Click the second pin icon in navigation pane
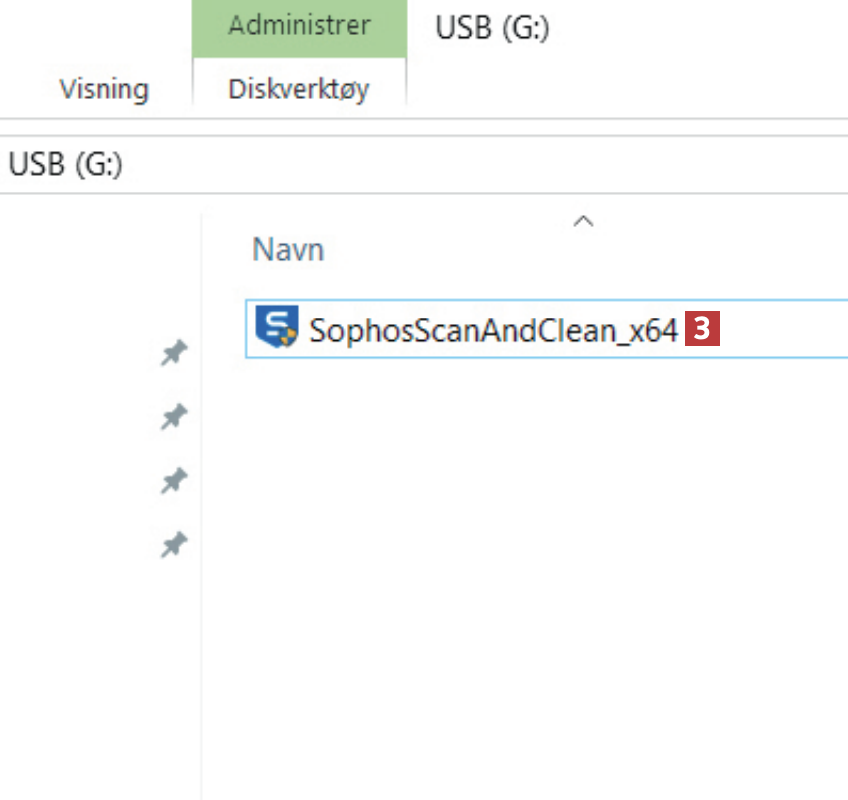This screenshot has height=800, width=848. [174, 417]
